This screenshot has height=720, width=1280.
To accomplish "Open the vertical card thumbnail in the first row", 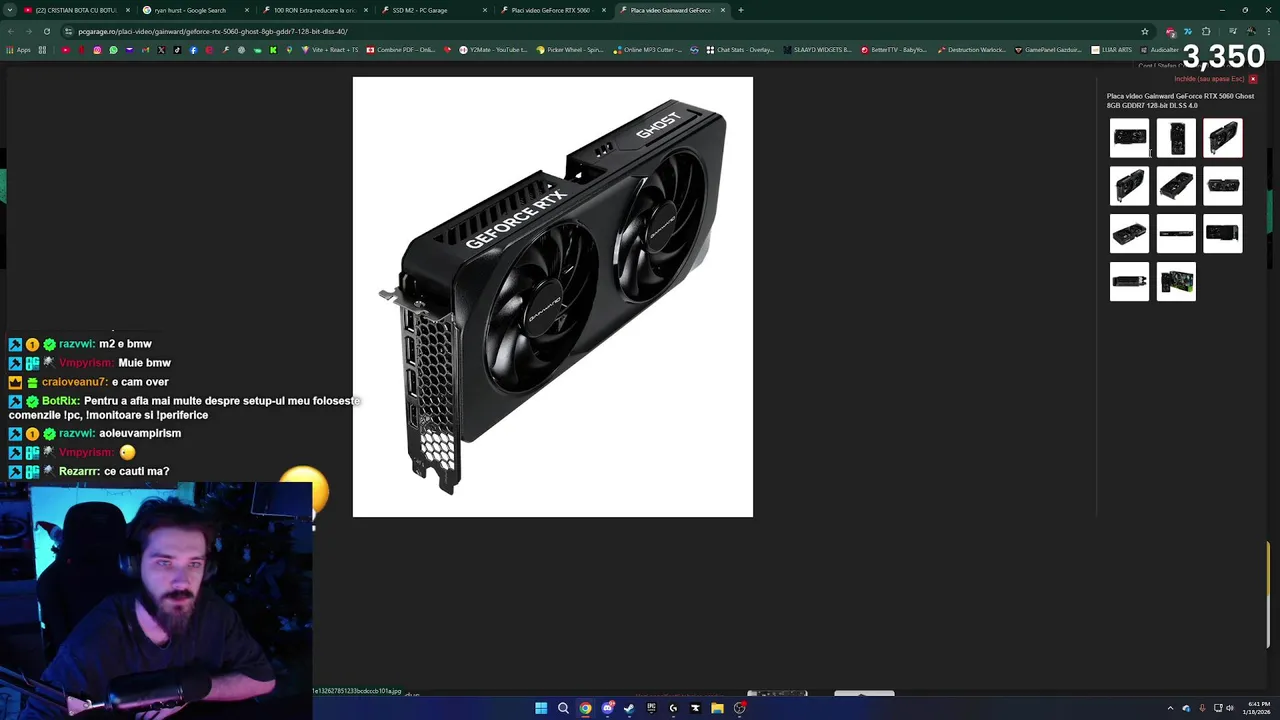I will (x=1176, y=138).
